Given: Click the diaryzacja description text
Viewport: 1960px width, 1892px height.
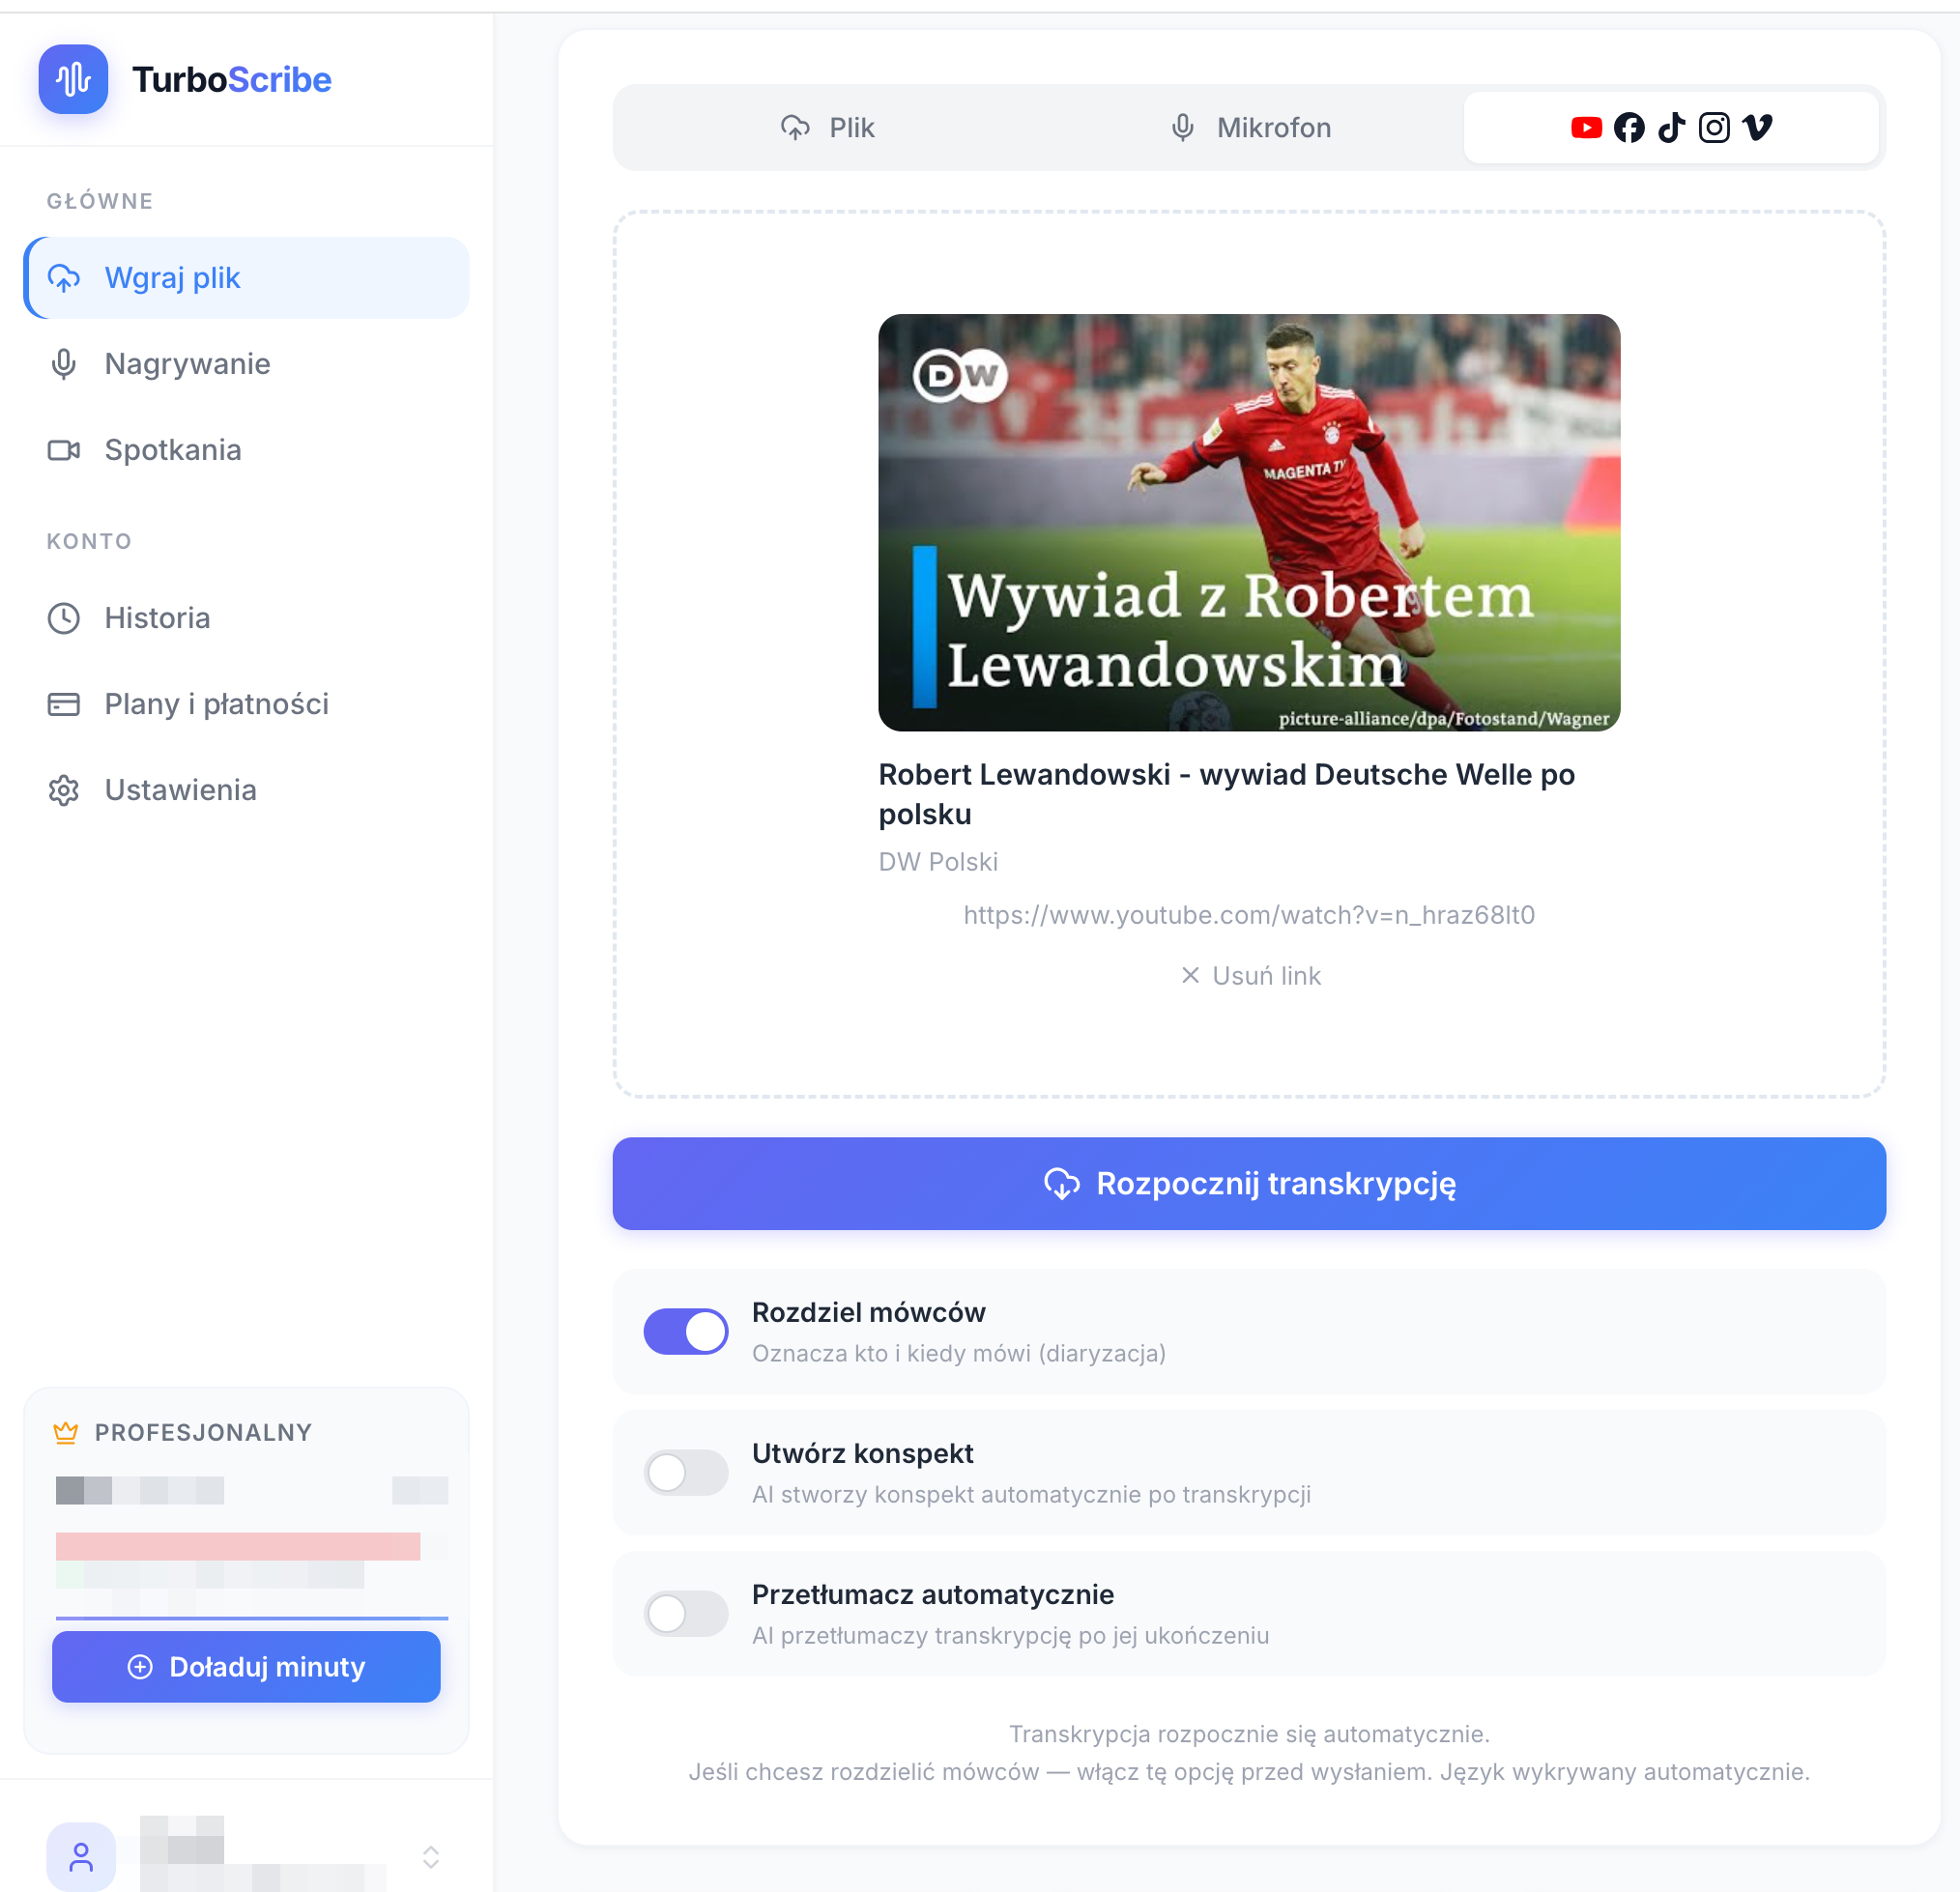Looking at the screenshot, I should (959, 1354).
